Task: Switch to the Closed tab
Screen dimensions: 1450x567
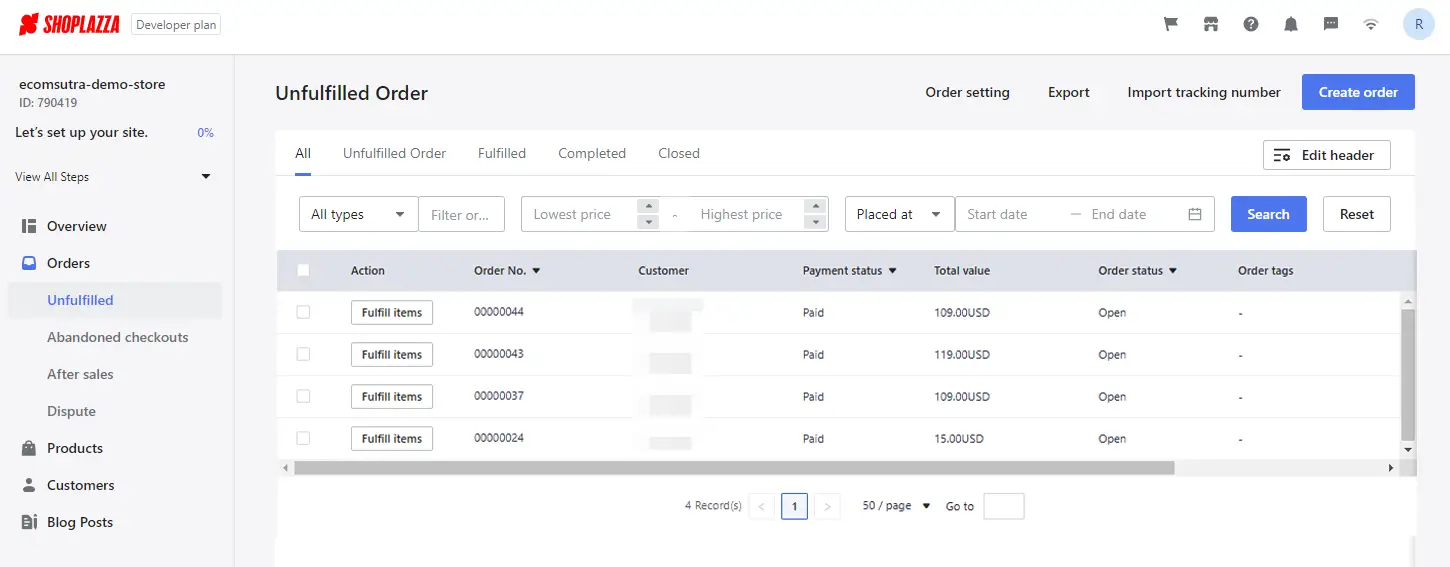Action: [x=679, y=153]
